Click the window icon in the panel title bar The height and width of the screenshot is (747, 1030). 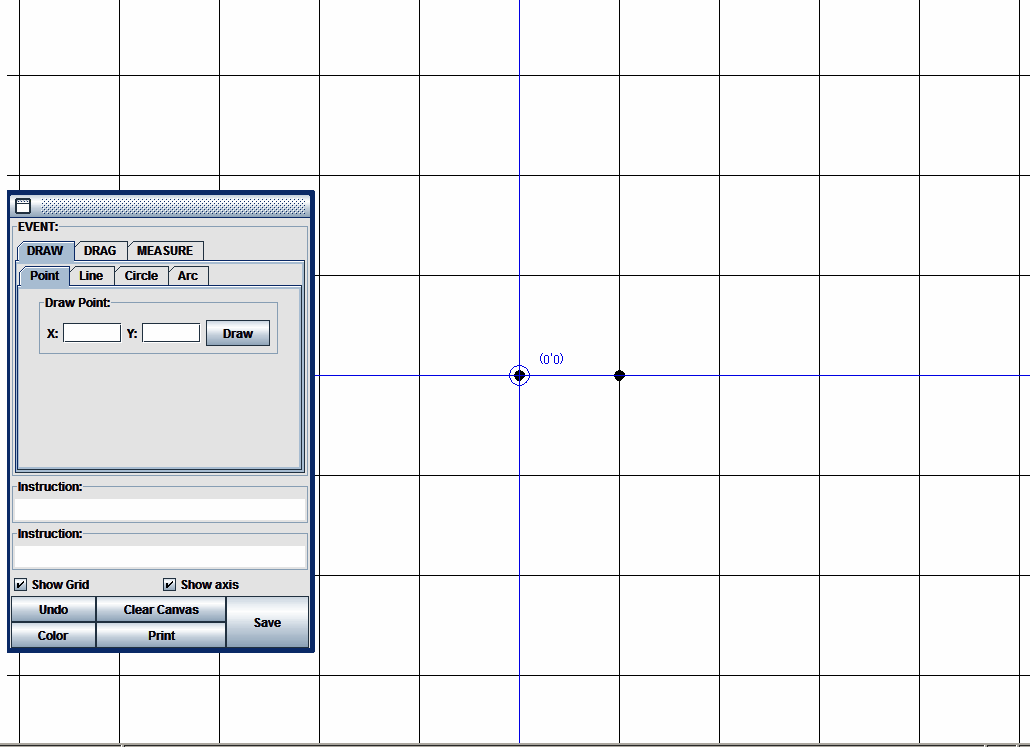tap(23, 206)
